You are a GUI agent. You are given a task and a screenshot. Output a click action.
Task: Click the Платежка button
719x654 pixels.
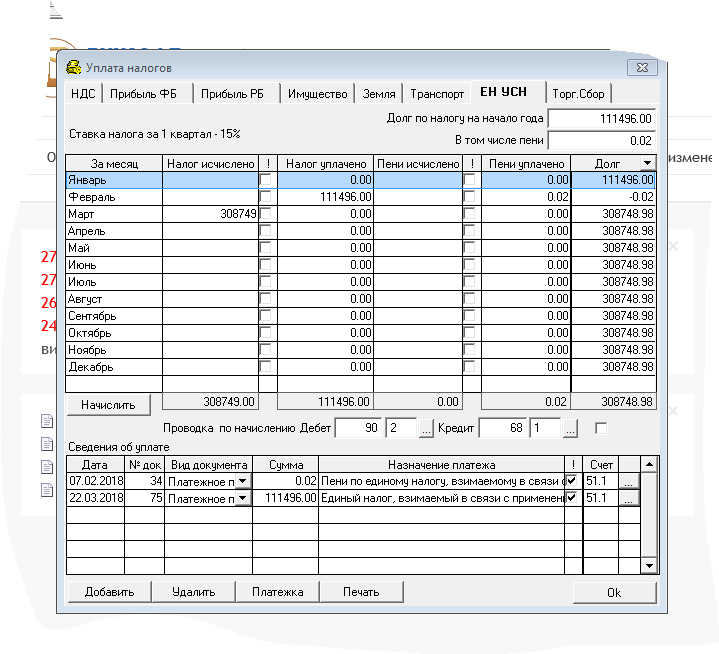277,591
